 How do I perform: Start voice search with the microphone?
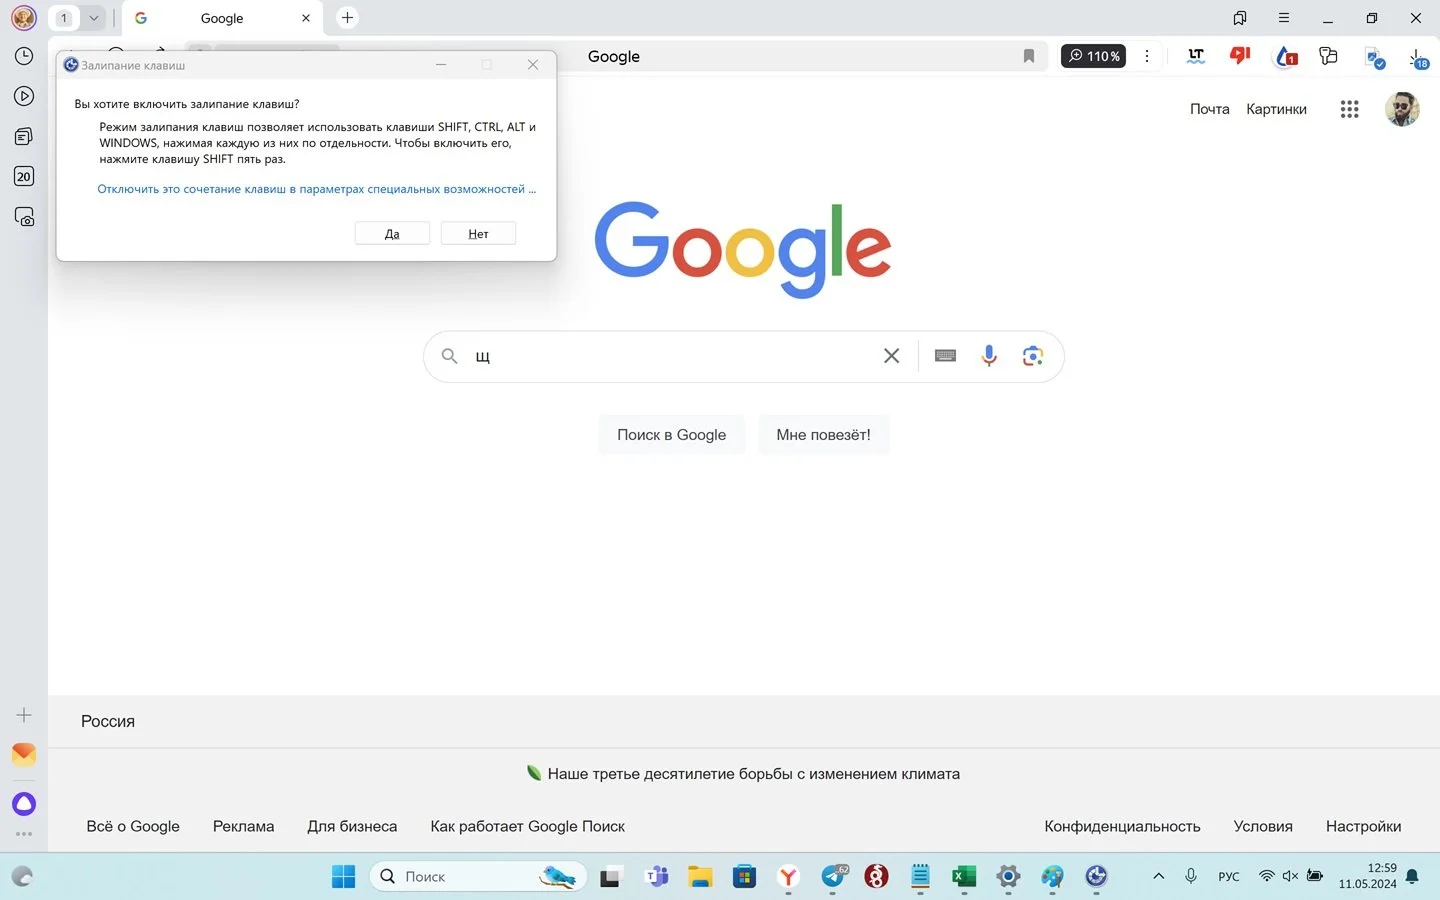989,356
